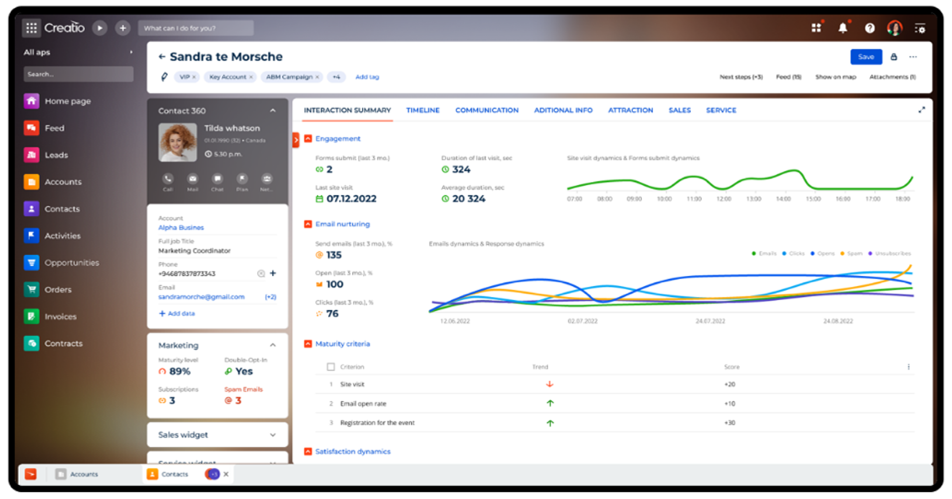
Task: Click the What can I do for you field
Action: pos(196,28)
